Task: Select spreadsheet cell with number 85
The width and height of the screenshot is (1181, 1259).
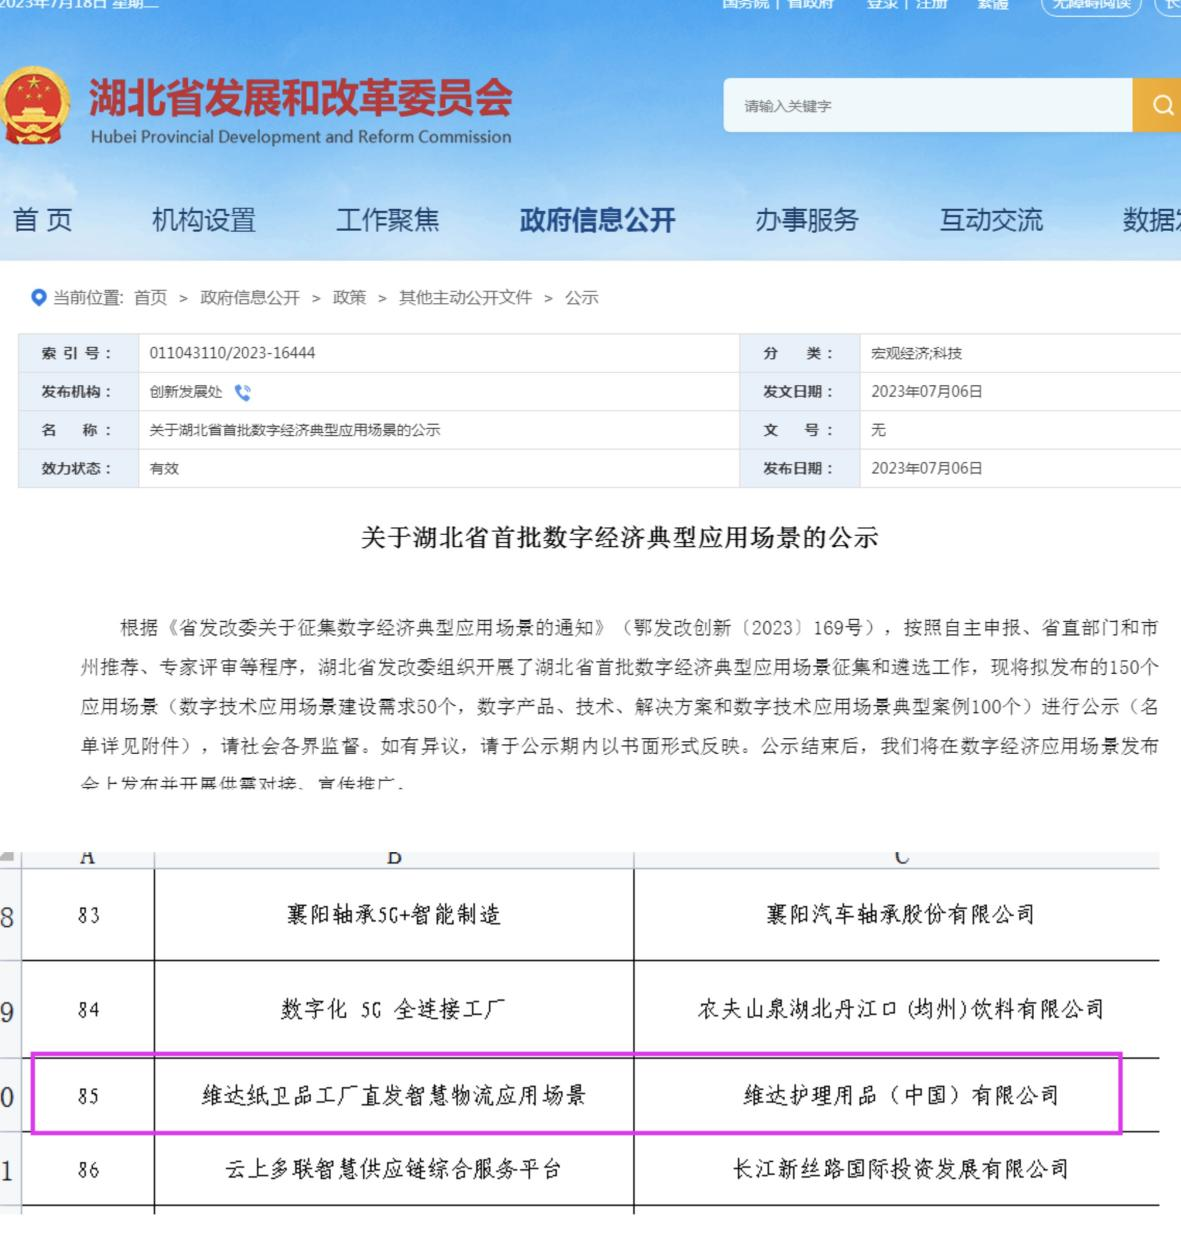Action: coord(88,1096)
